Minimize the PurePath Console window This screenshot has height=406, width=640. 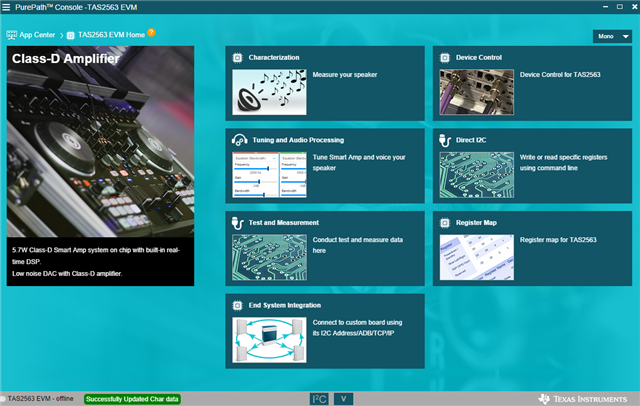coord(605,7)
